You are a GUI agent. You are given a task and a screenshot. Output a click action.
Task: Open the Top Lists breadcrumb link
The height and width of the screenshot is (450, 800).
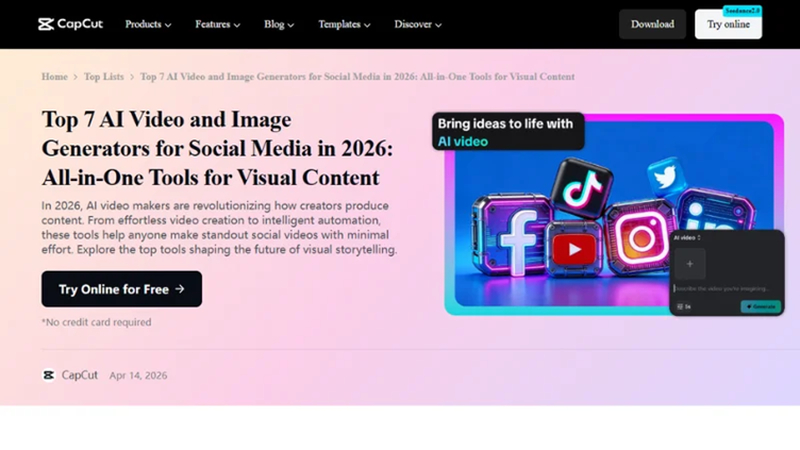104,77
